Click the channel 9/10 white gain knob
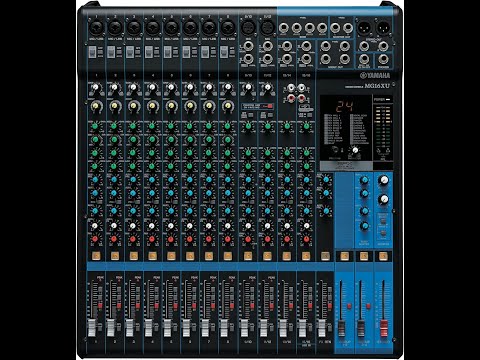Viewport: 480px width, 360px height. pyautogui.click(x=248, y=88)
